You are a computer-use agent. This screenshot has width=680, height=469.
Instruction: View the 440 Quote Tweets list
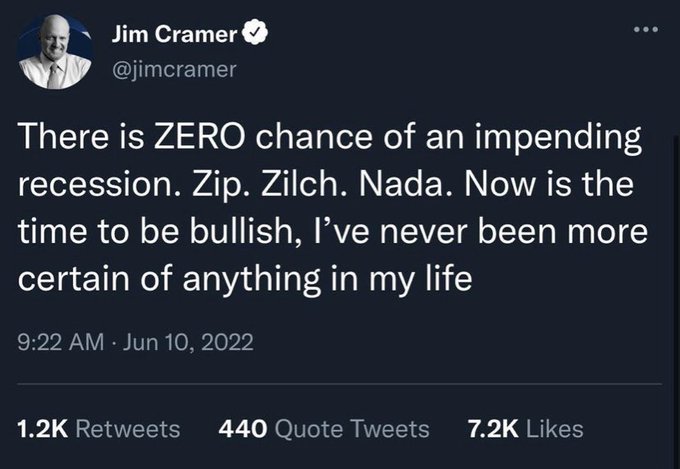point(324,429)
